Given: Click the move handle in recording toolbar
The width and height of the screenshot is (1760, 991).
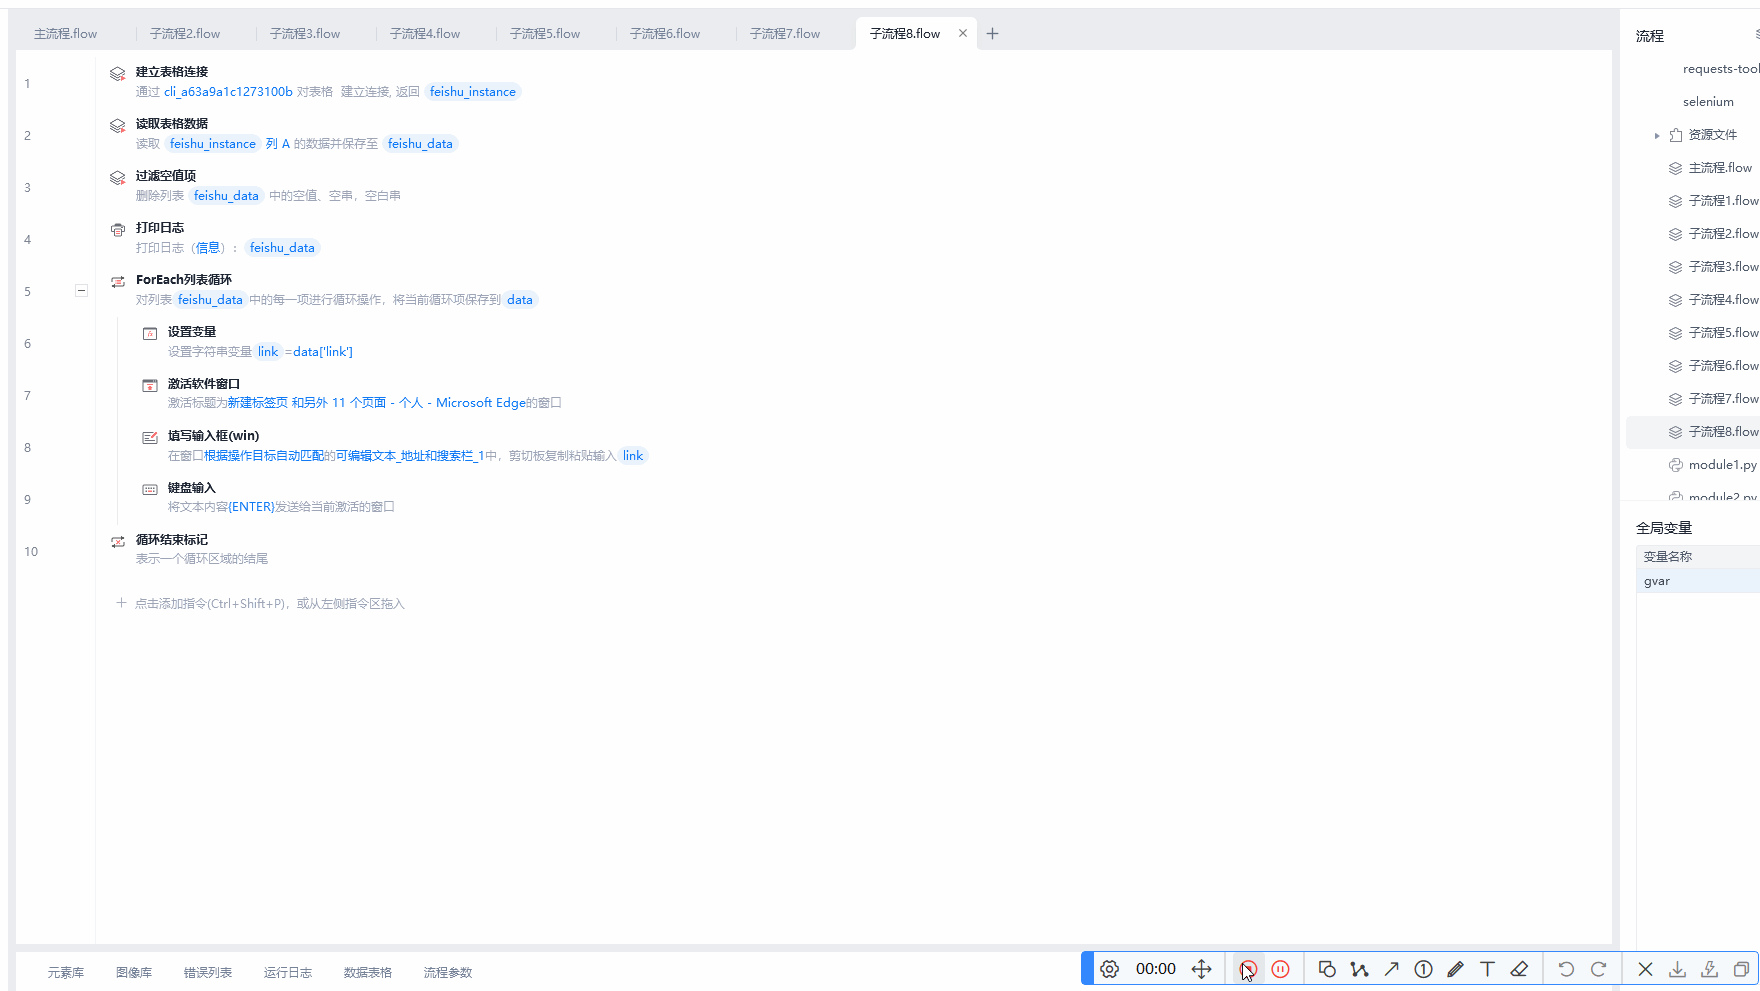Looking at the screenshot, I should (x=1202, y=969).
